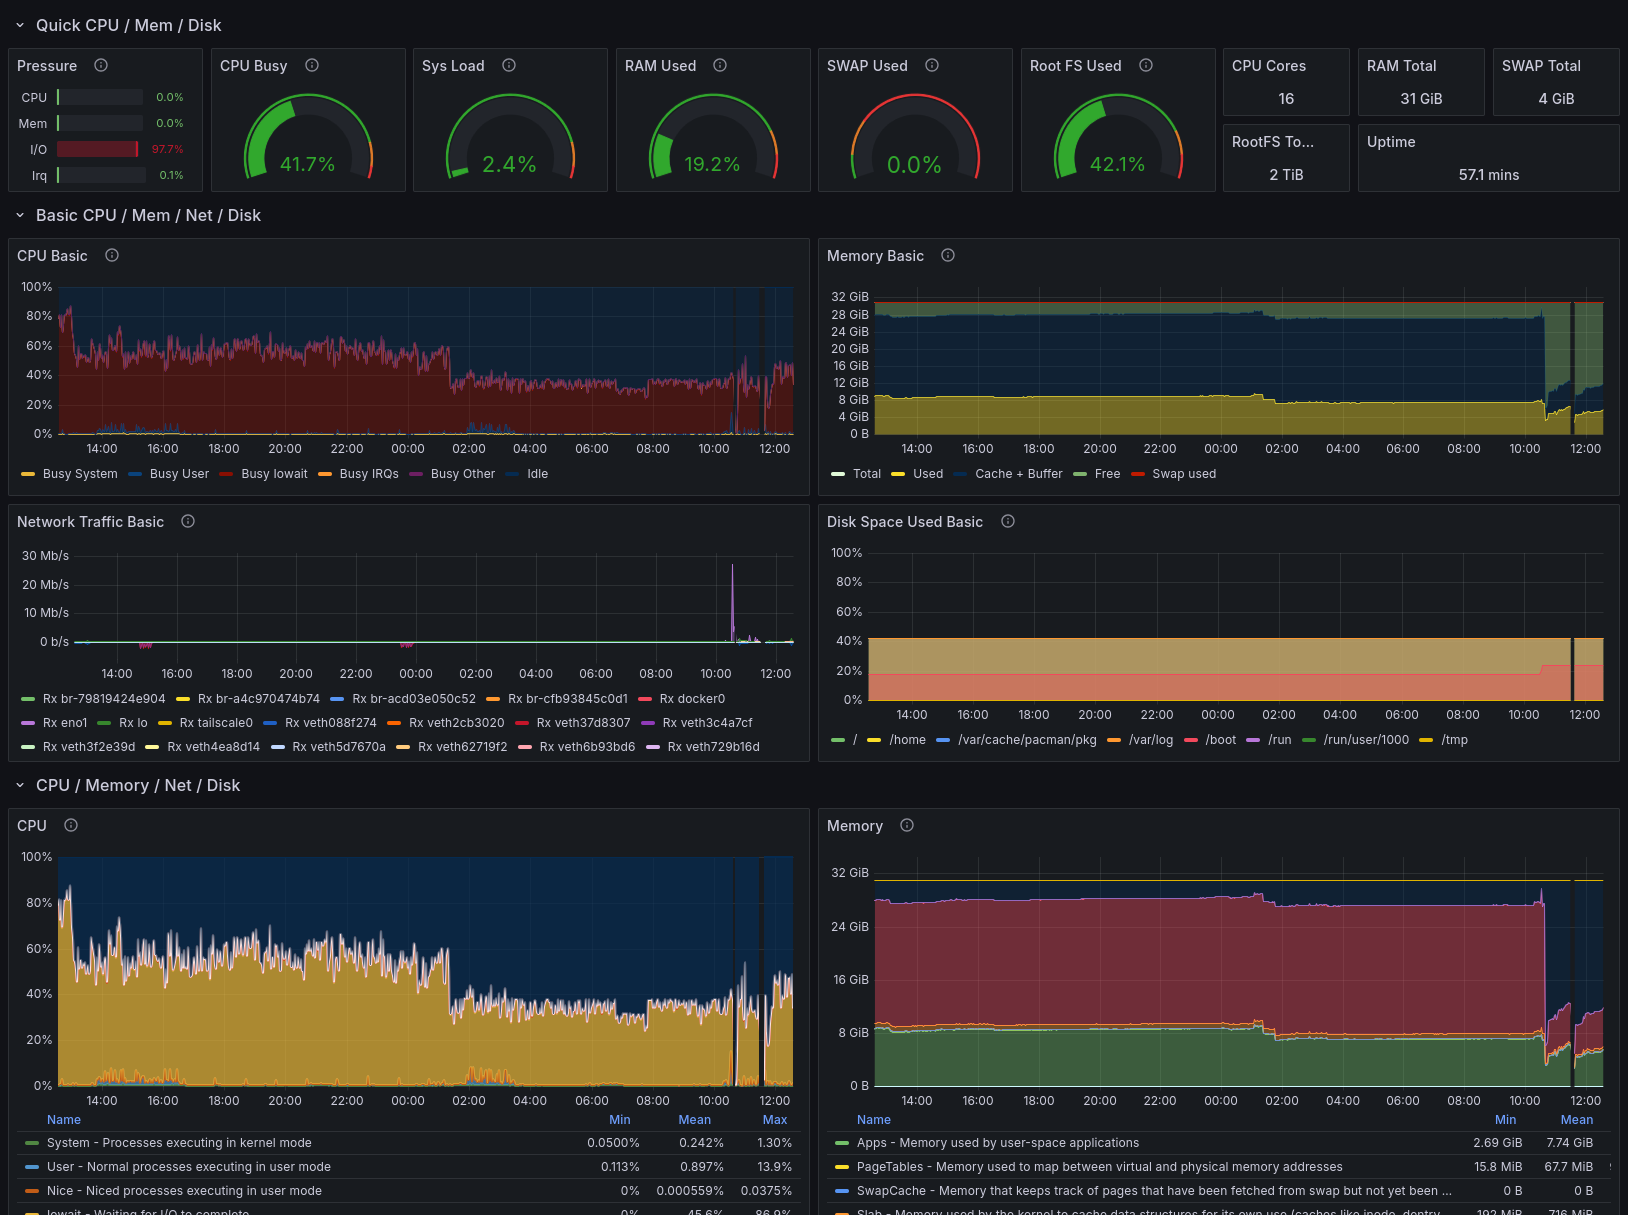The width and height of the screenshot is (1628, 1215).
Task: Show the SWAP Used info tooltip icon
Action: coord(932,65)
